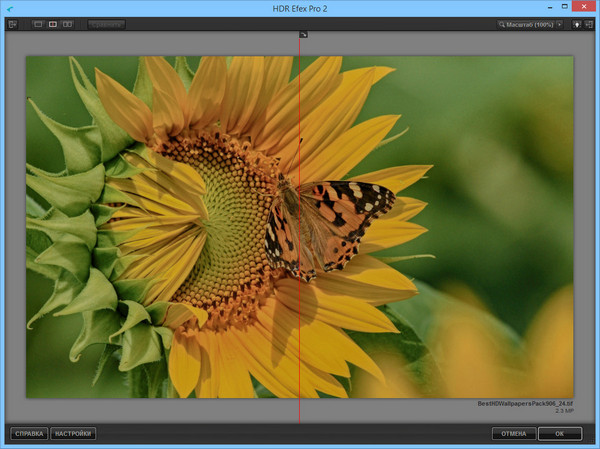Click the zoom magnifier icon
This screenshot has height=449, width=600.
[x=503, y=24]
